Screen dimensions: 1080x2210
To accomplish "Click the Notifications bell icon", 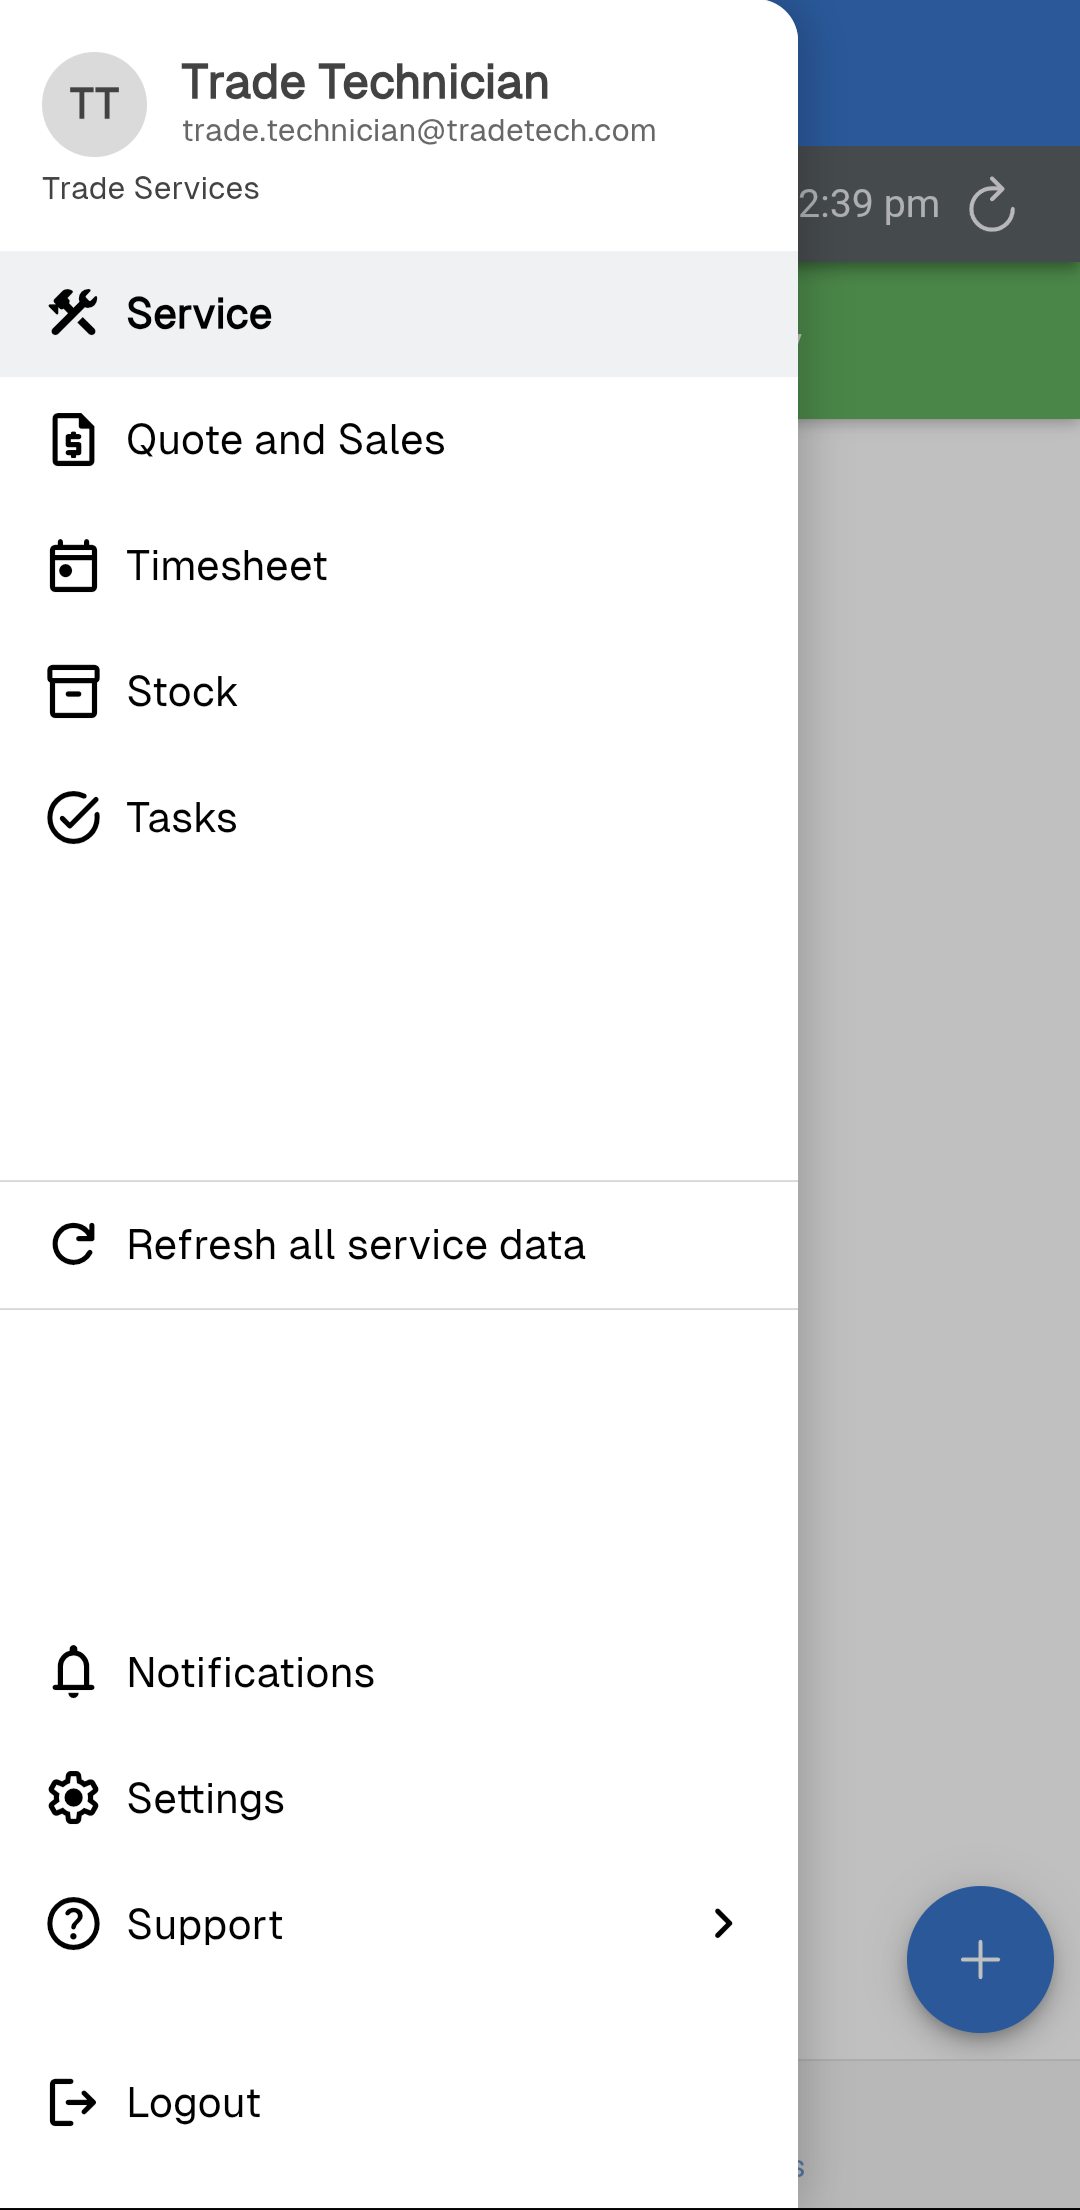I will 73,1672.
